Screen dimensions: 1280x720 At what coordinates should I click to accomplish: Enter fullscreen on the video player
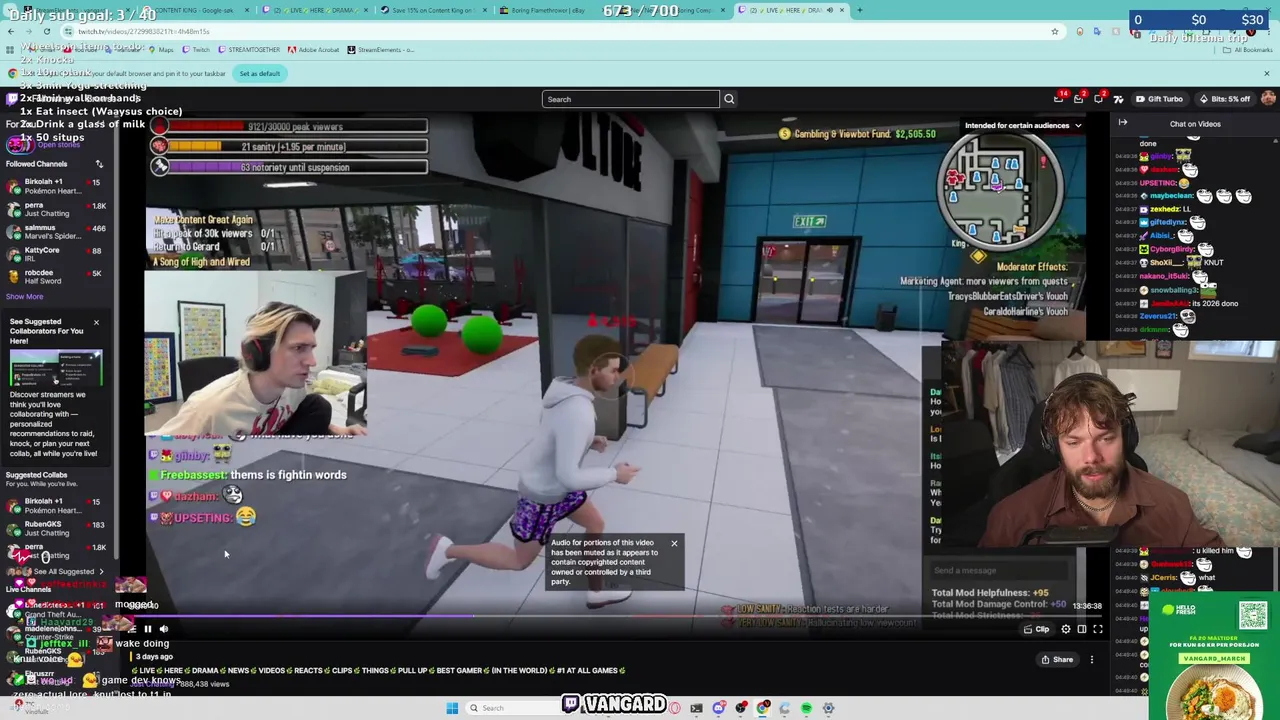point(1098,629)
